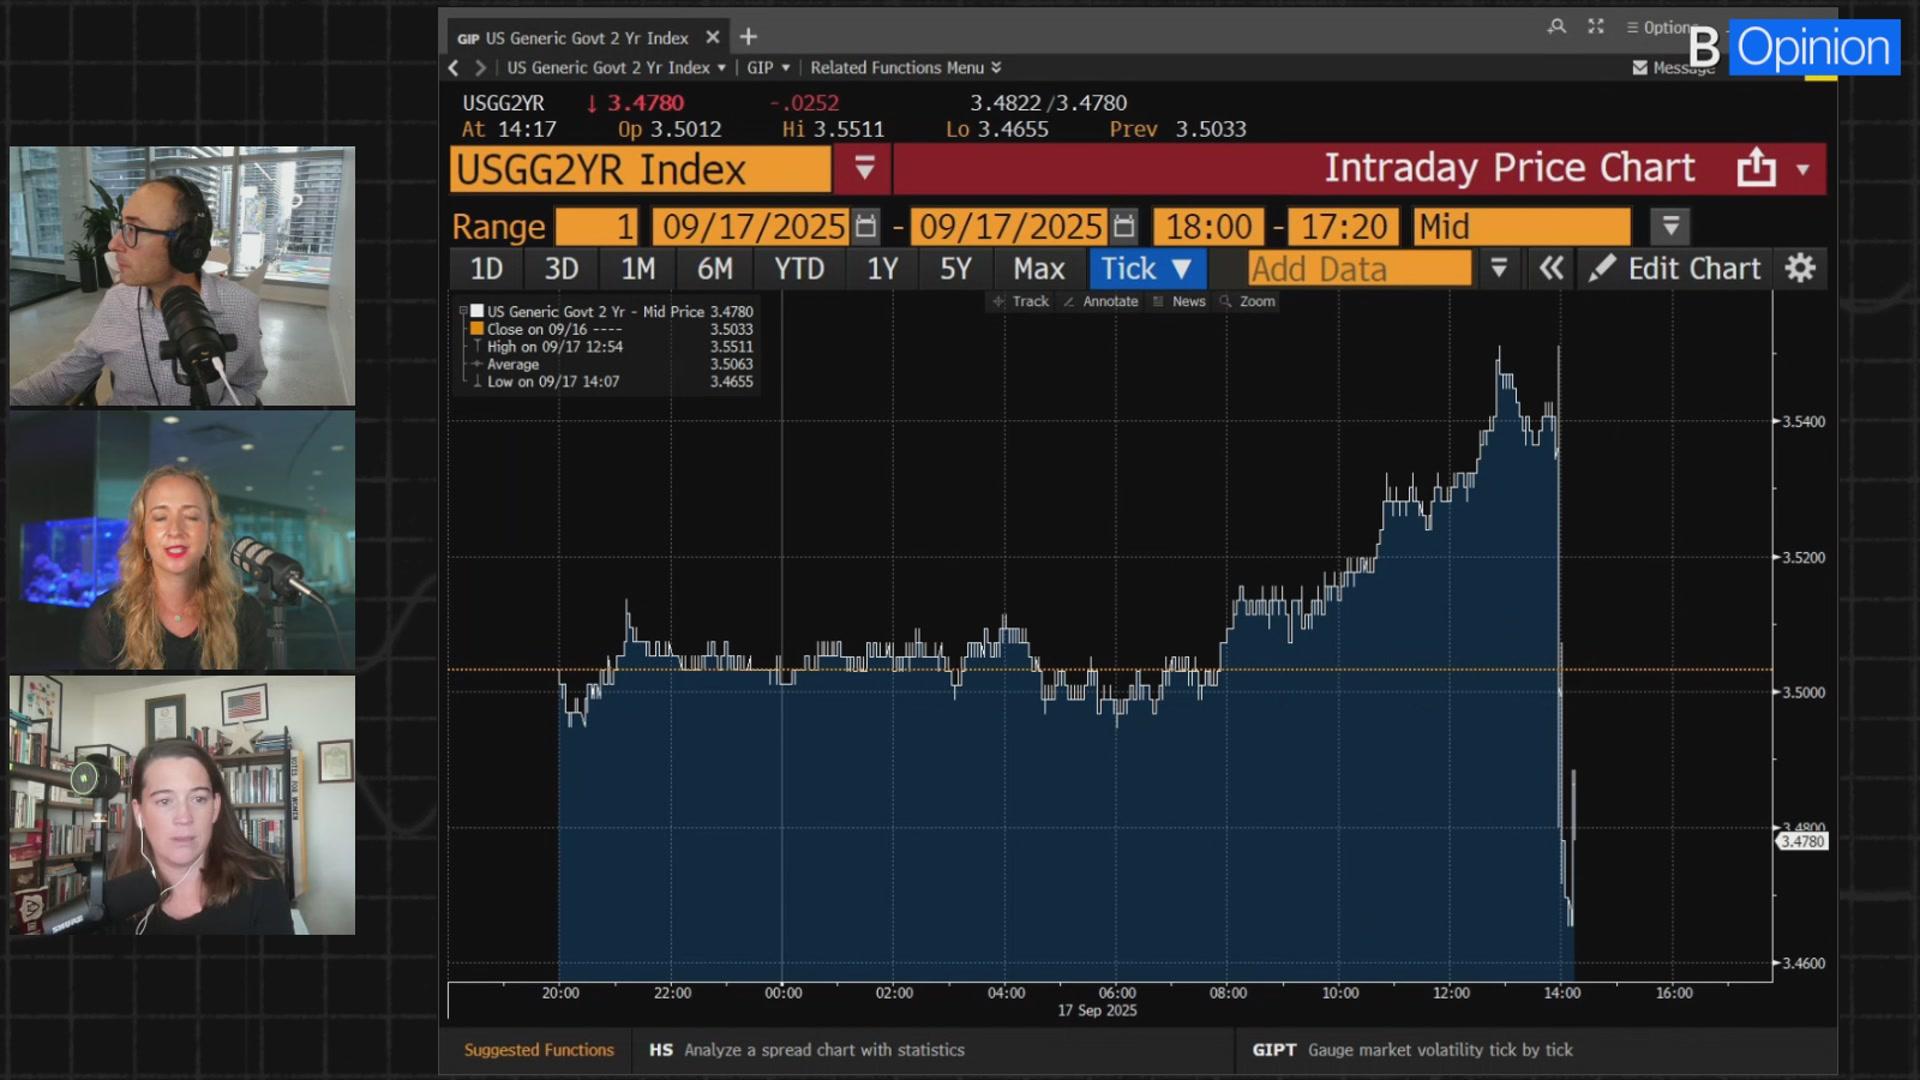The height and width of the screenshot is (1080, 1920).
Task: Click the start time 18:00 field
Action: point(1208,227)
